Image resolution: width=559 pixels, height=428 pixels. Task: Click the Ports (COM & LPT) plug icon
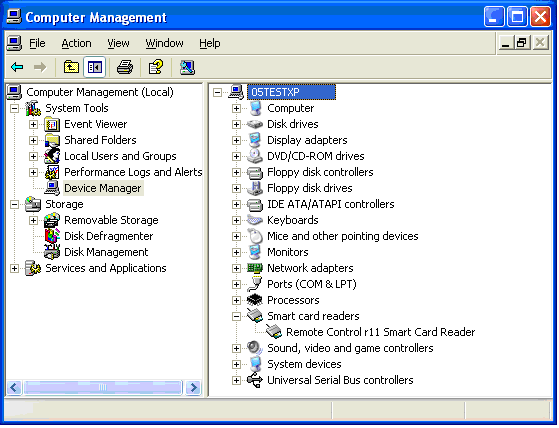click(255, 284)
